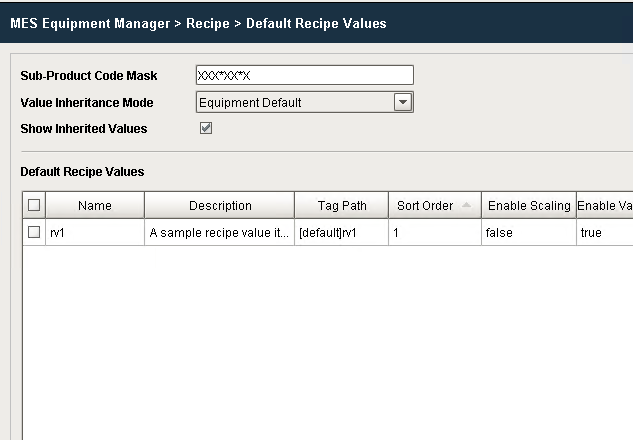Click Default Recipe Values in the breadcrumb

[x=316, y=23]
